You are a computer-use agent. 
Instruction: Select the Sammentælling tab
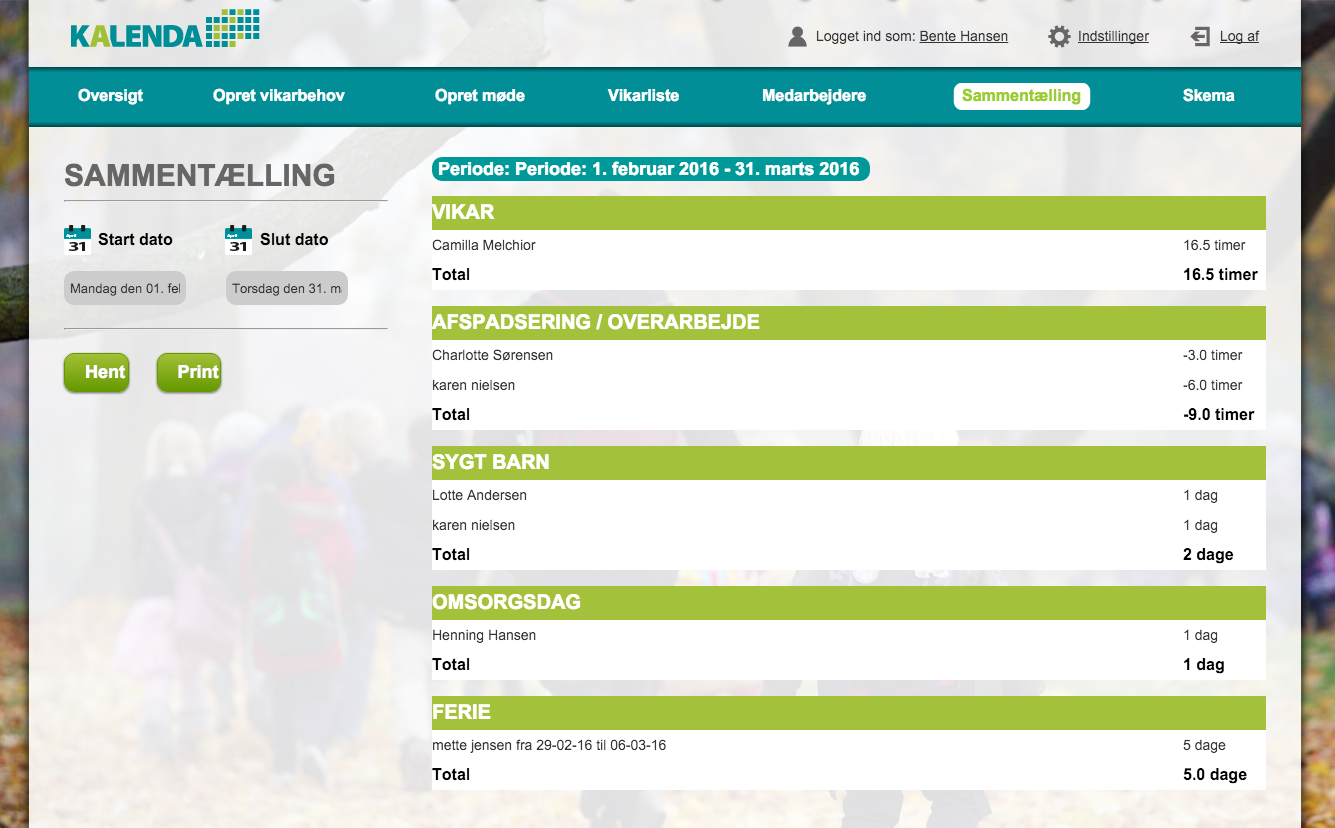coord(1021,96)
